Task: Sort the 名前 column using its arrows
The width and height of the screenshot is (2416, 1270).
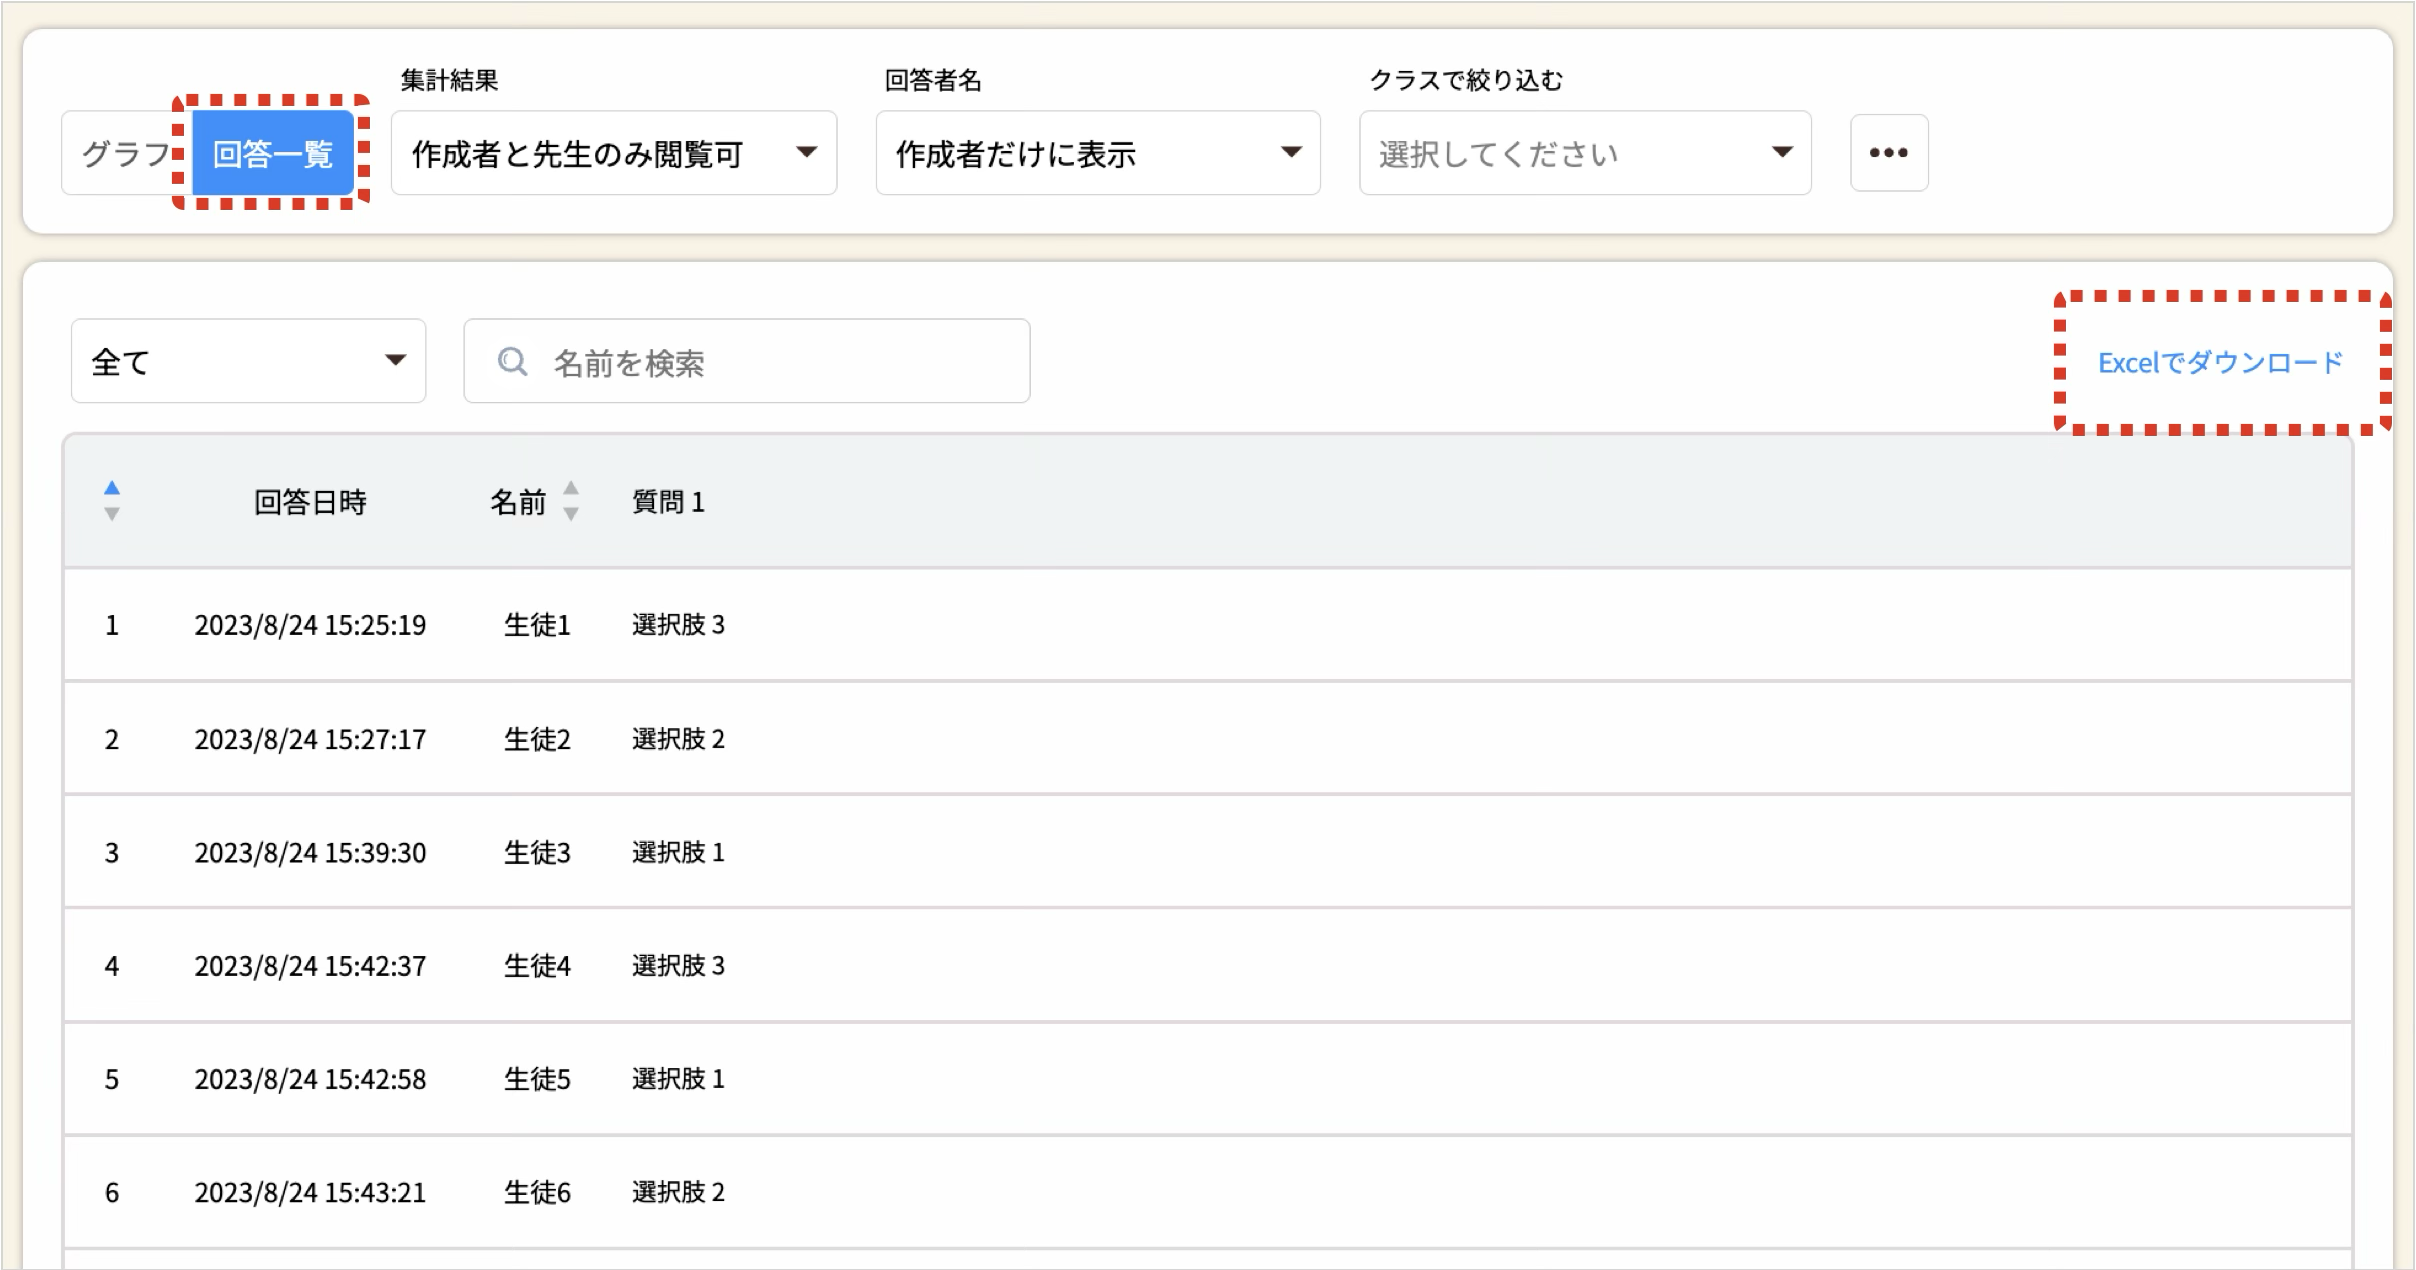Action: click(570, 500)
